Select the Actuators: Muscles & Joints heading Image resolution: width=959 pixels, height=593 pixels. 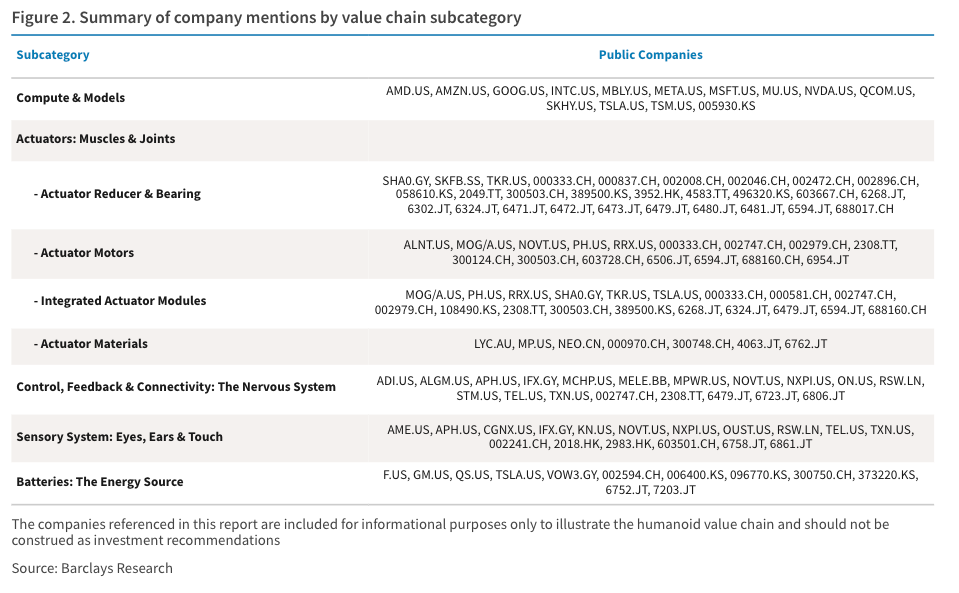click(95, 139)
